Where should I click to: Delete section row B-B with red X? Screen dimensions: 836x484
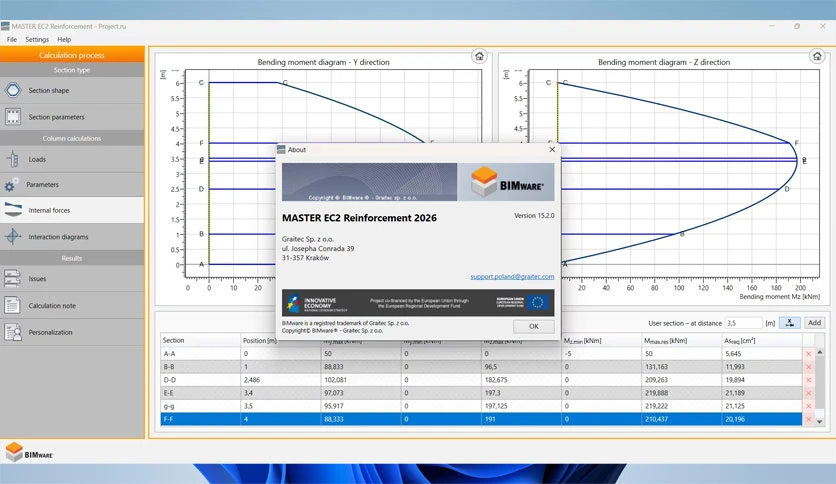click(808, 367)
